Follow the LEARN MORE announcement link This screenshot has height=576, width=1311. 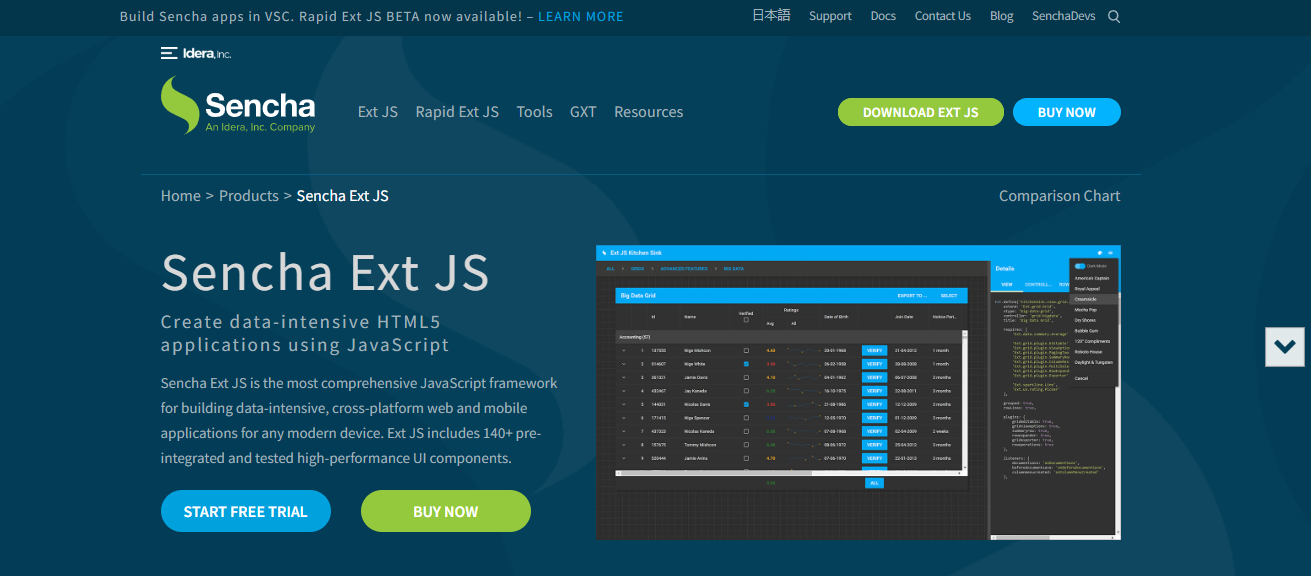580,16
